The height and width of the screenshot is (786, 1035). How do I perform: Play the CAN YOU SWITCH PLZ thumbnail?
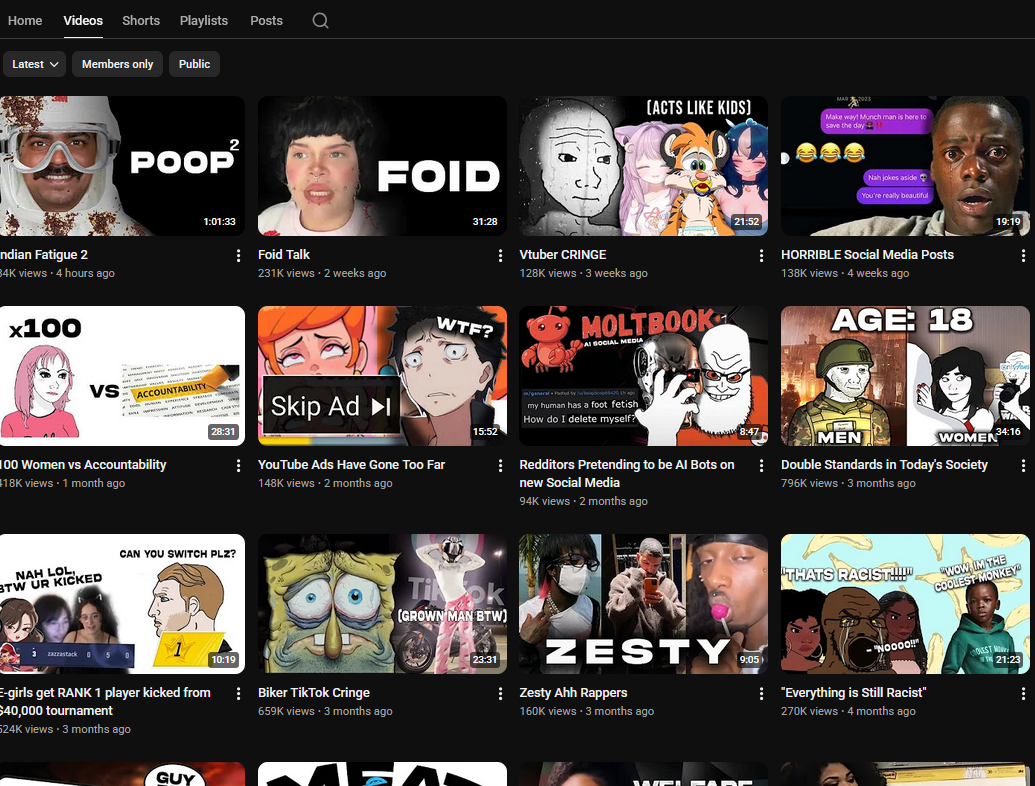122,605
